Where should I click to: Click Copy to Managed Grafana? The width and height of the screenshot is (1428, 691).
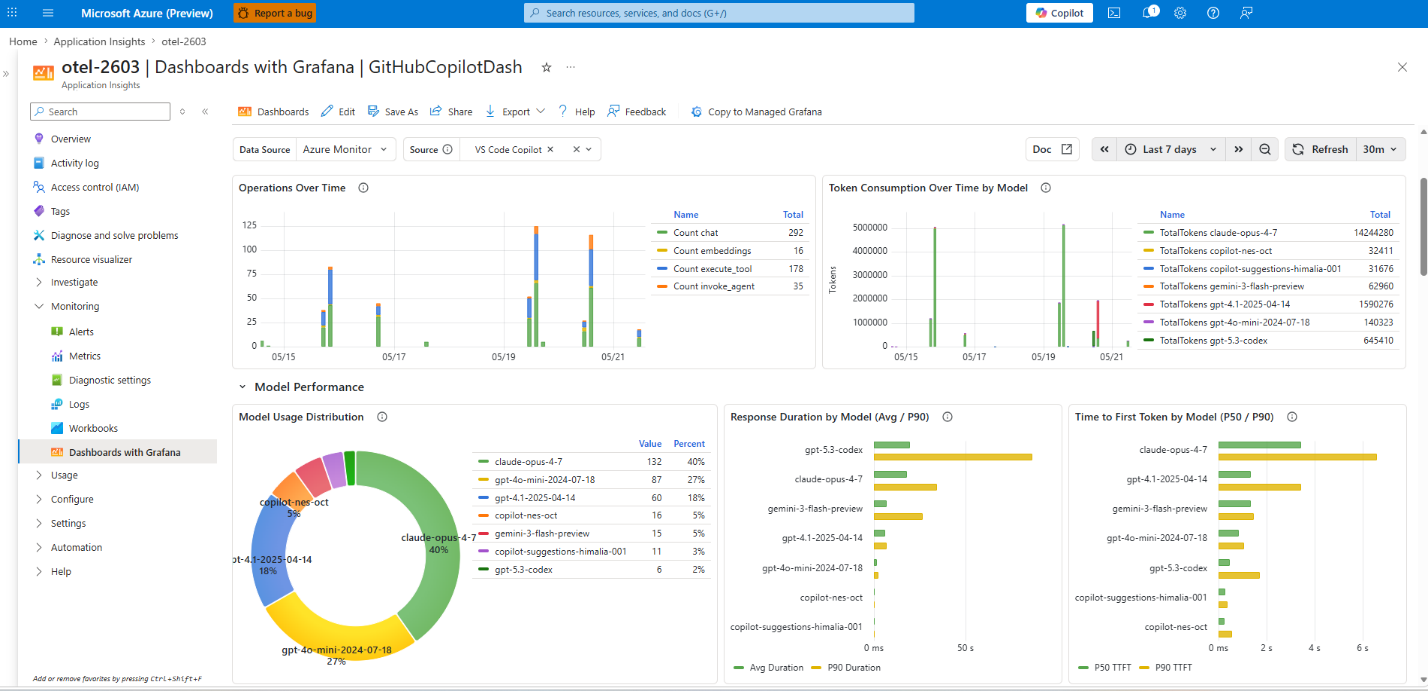(x=756, y=111)
